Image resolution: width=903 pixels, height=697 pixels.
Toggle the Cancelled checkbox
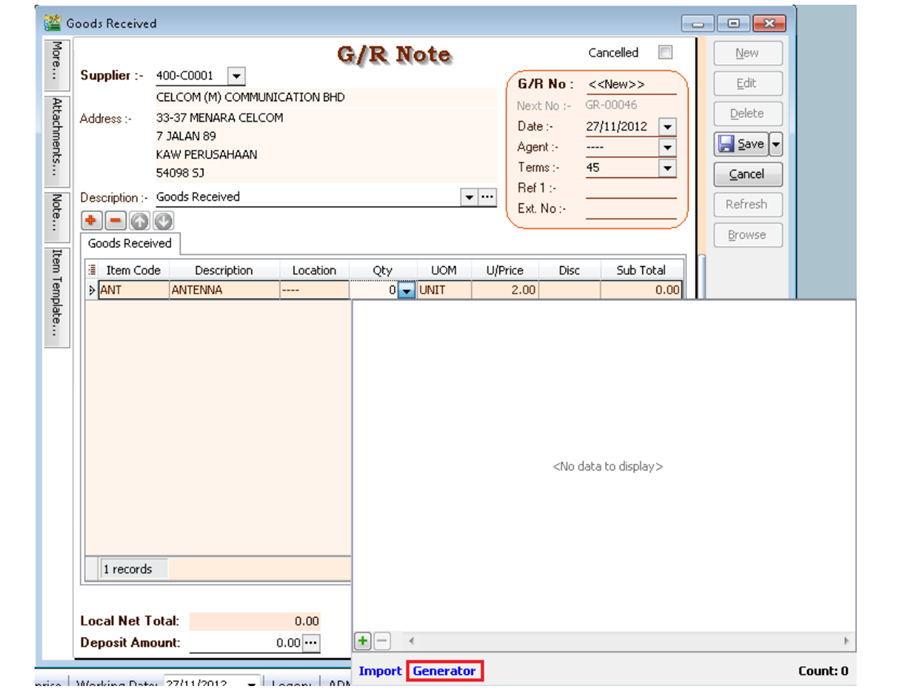pos(665,53)
